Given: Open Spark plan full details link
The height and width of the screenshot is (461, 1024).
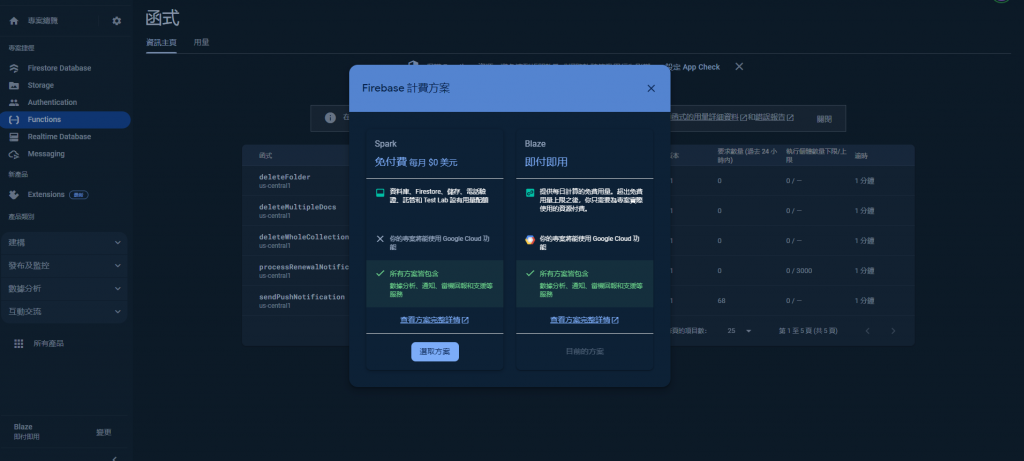Looking at the screenshot, I should 434,320.
